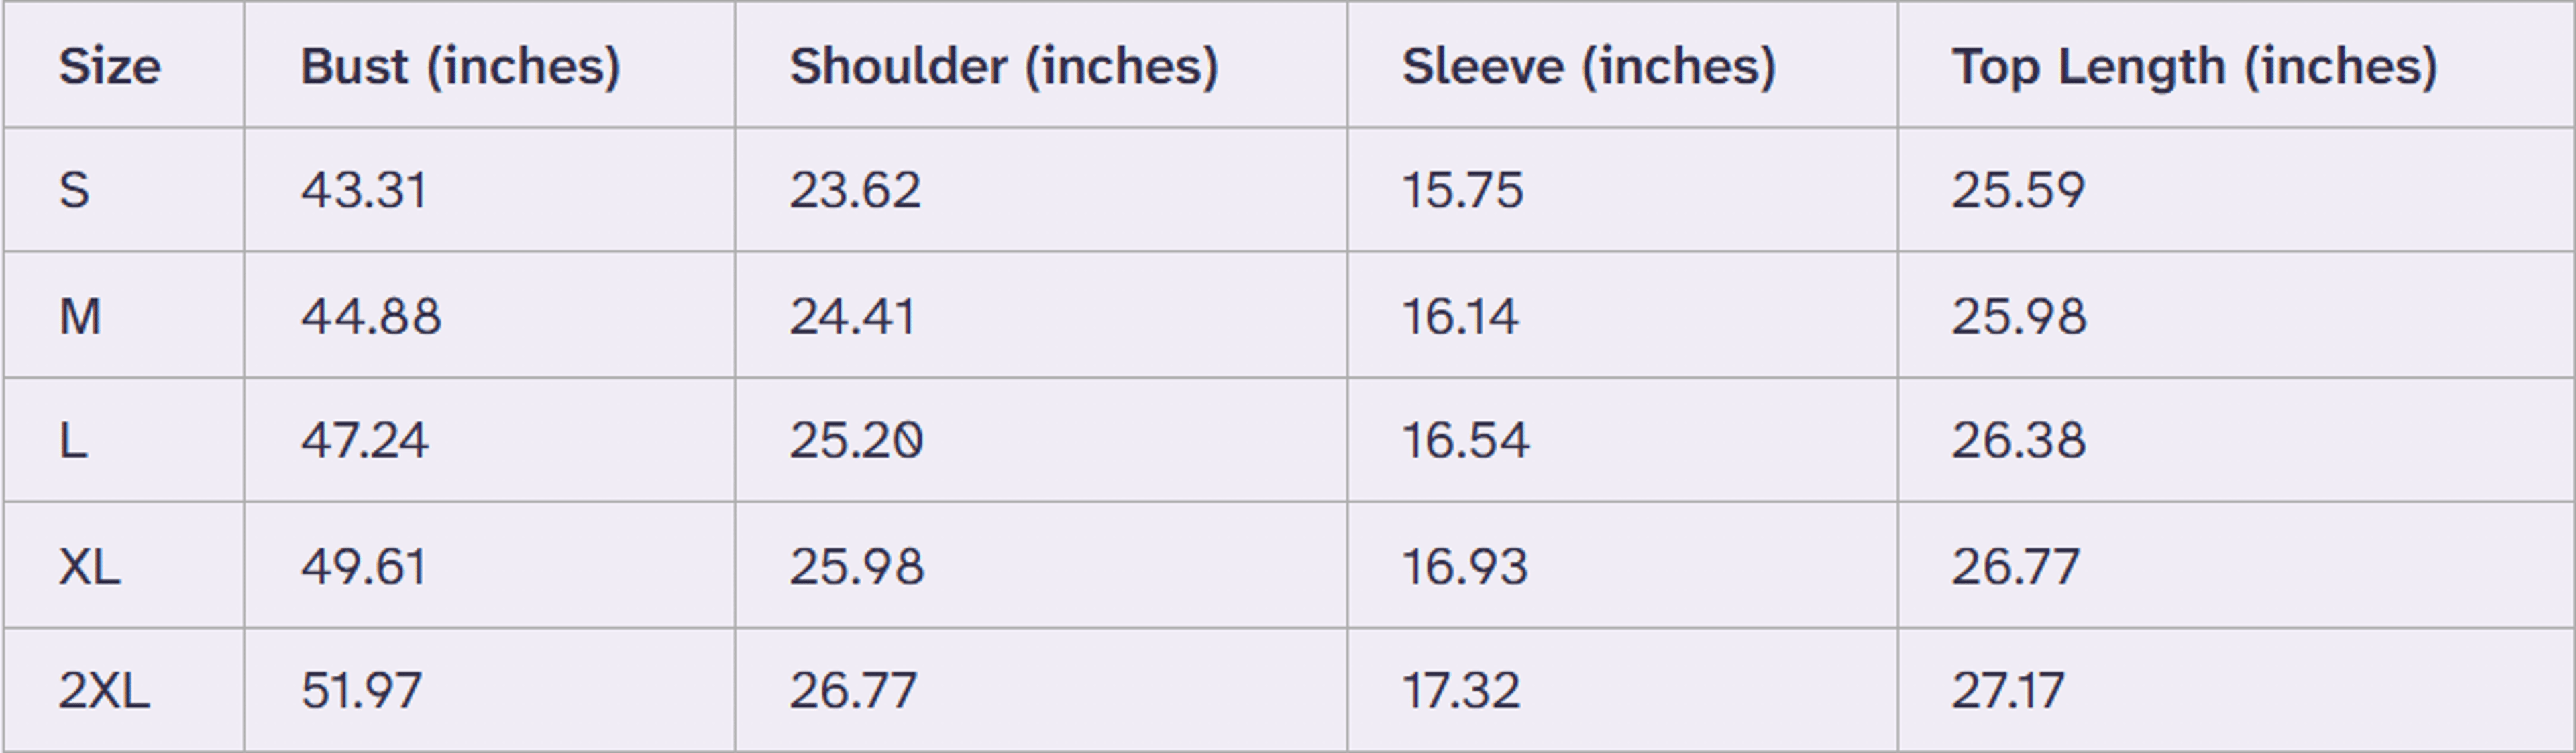The height and width of the screenshot is (753, 2576).
Task: Select sleeve value 16.93
Action: pos(1465,566)
